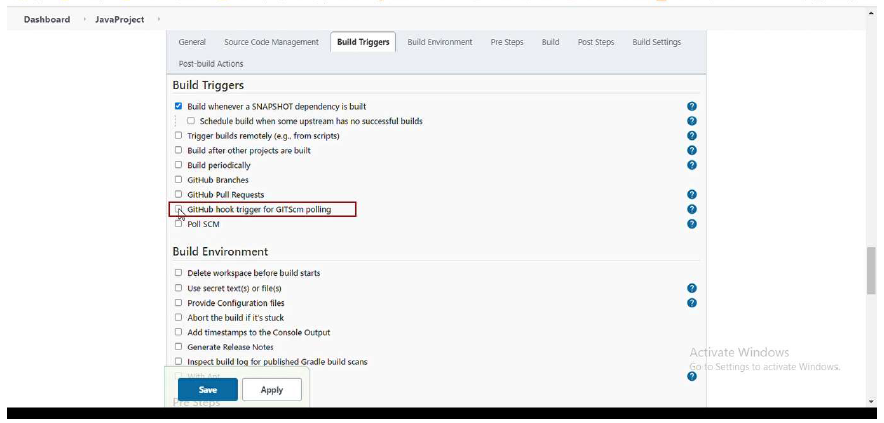Uncheck Build whenever a SNAPSHOT dependency is built
The width and height of the screenshot is (884, 423).
coord(178,105)
